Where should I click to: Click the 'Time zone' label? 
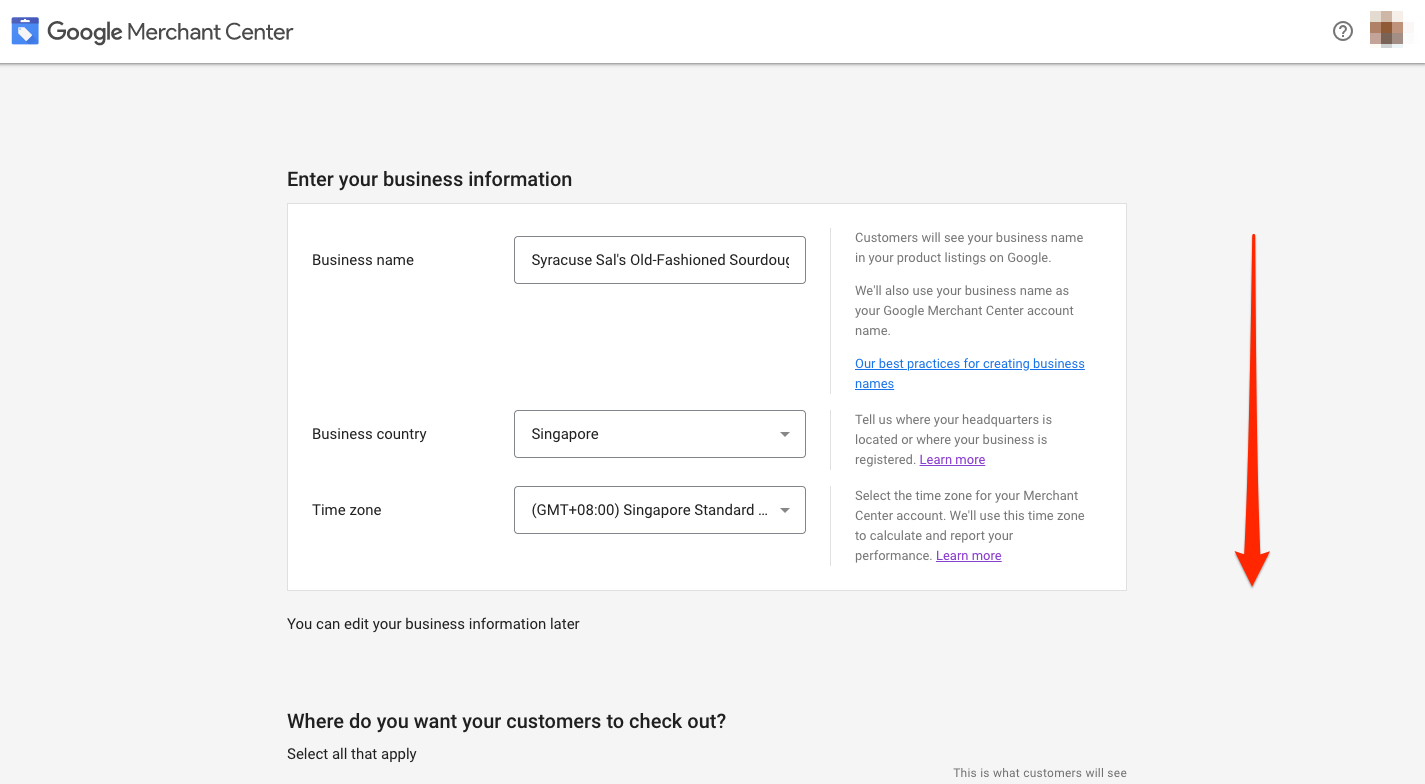pyautogui.click(x=346, y=510)
